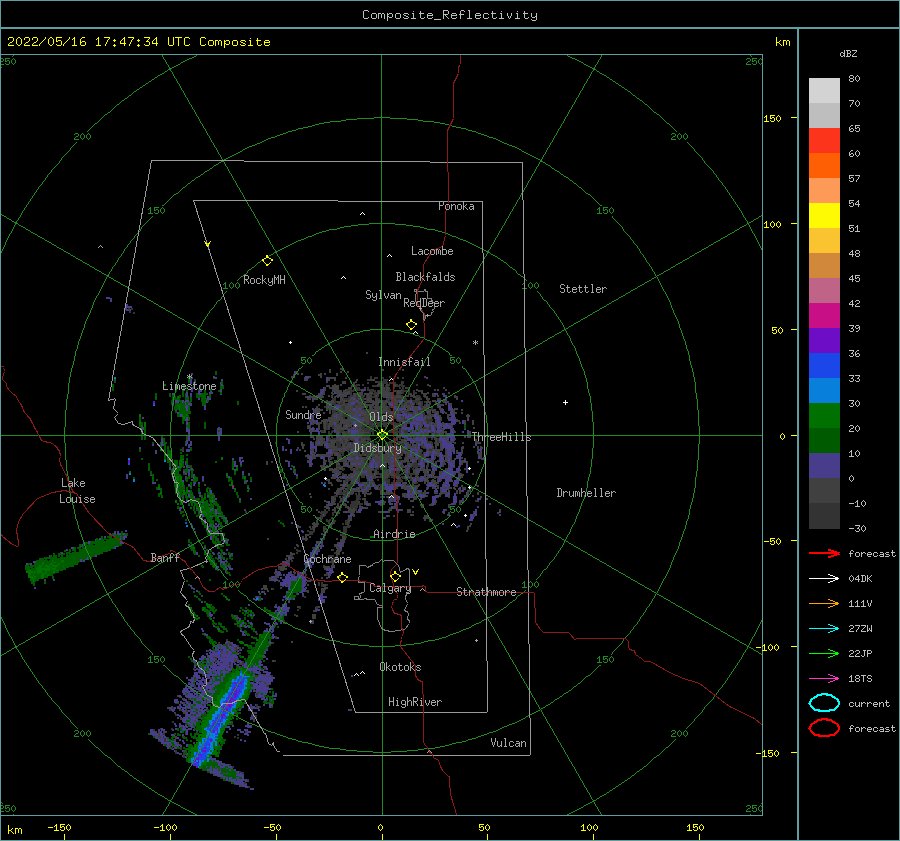Click the Ponoka city label
The height and width of the screenshot is (841, 900).
coord(456,206)
